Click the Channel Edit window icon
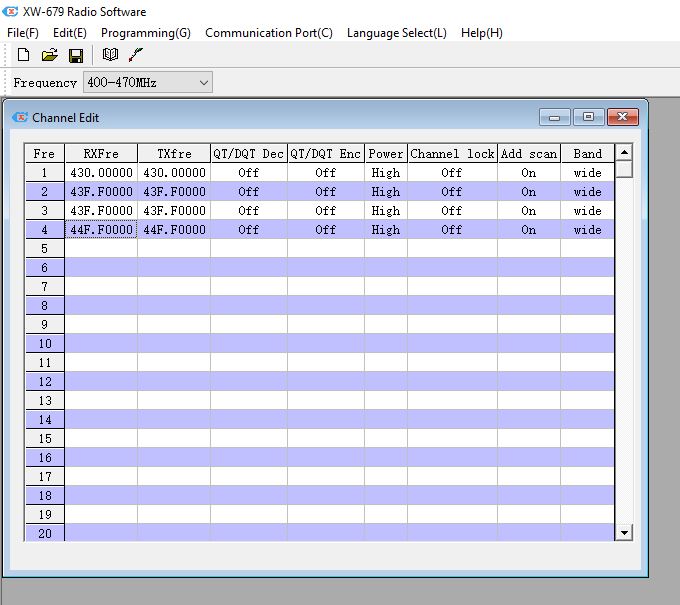Viewport: 680px width, 605px height. click(20, 117)
